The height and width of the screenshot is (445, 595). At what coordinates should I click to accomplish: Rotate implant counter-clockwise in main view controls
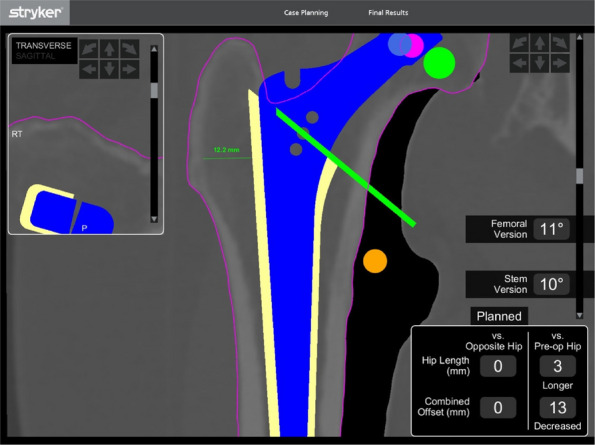(x=519, y=43)
